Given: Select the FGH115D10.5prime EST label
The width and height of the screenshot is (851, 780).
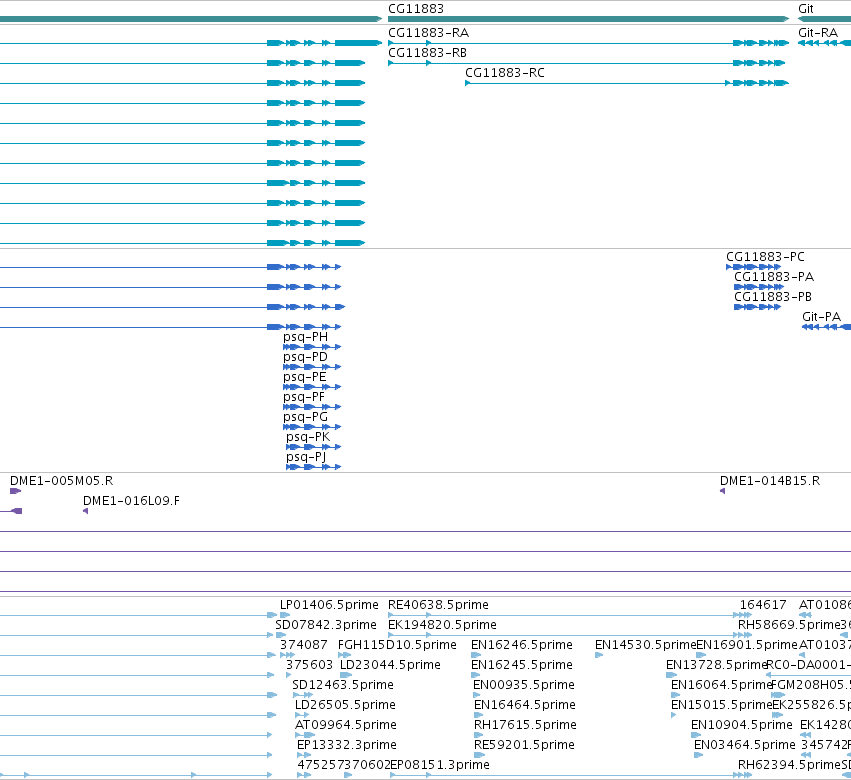Looking at the screenshot, I should coord(397,645).
